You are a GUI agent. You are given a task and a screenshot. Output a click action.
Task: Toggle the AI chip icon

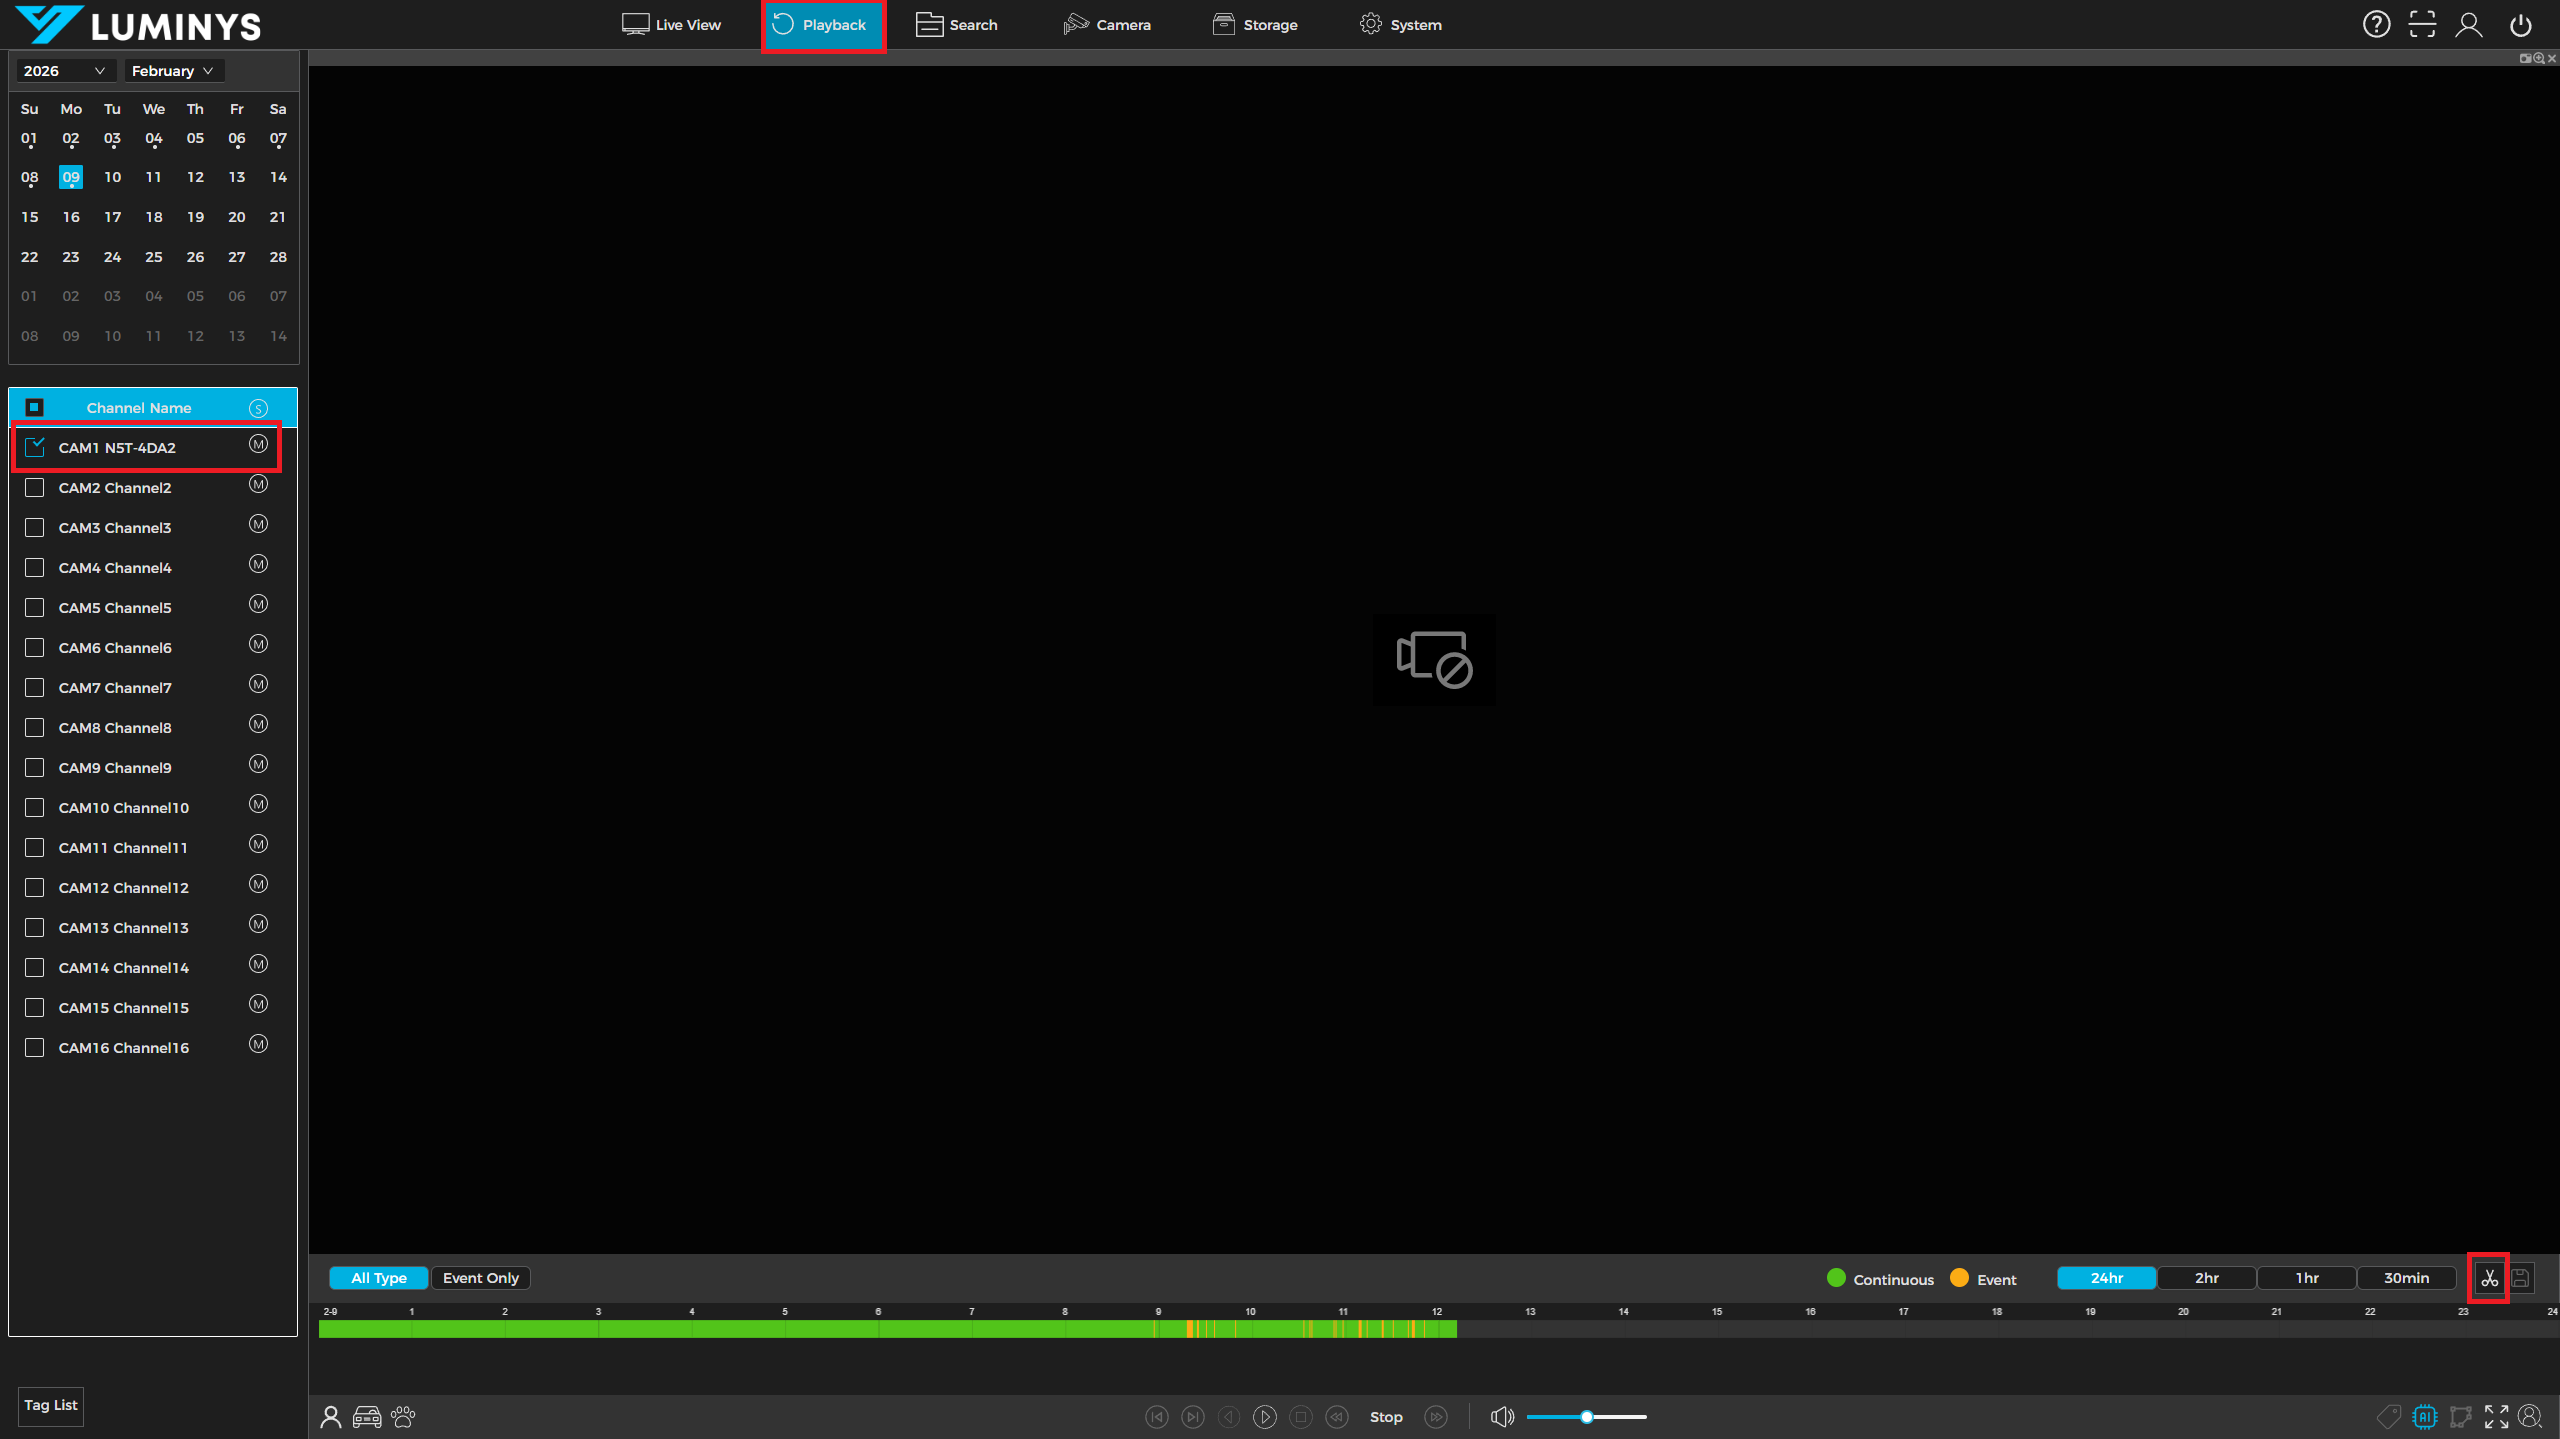tap(2425, 1417)
